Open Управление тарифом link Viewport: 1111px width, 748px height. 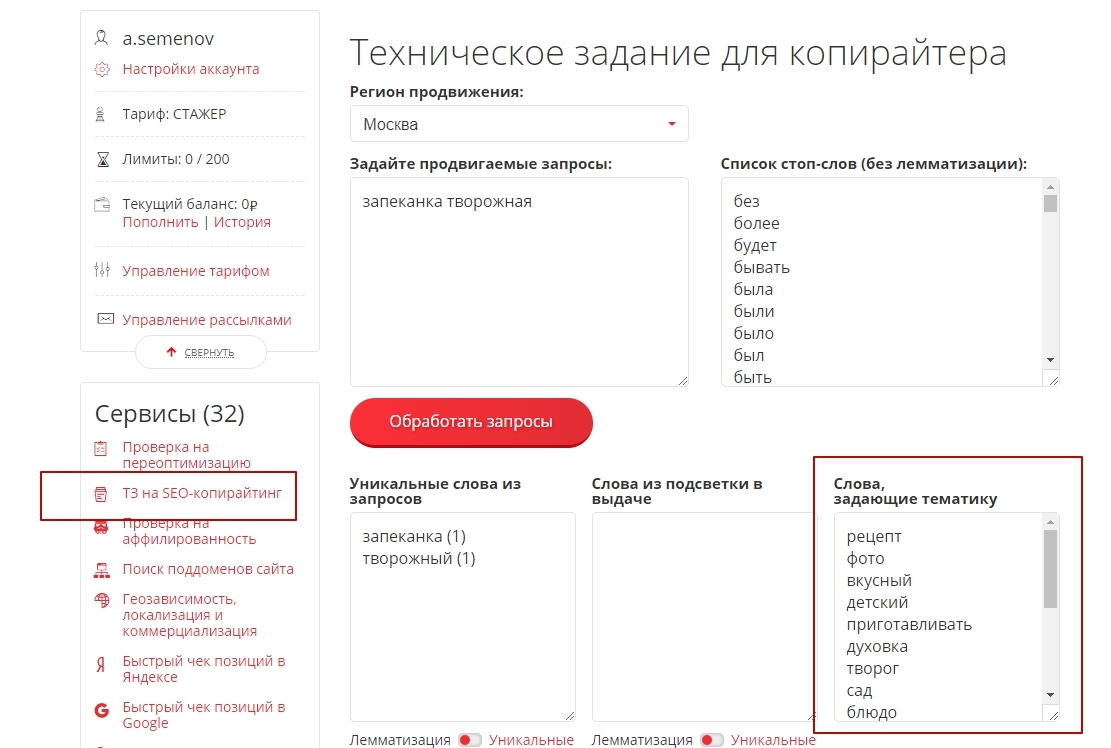point(196,271)
